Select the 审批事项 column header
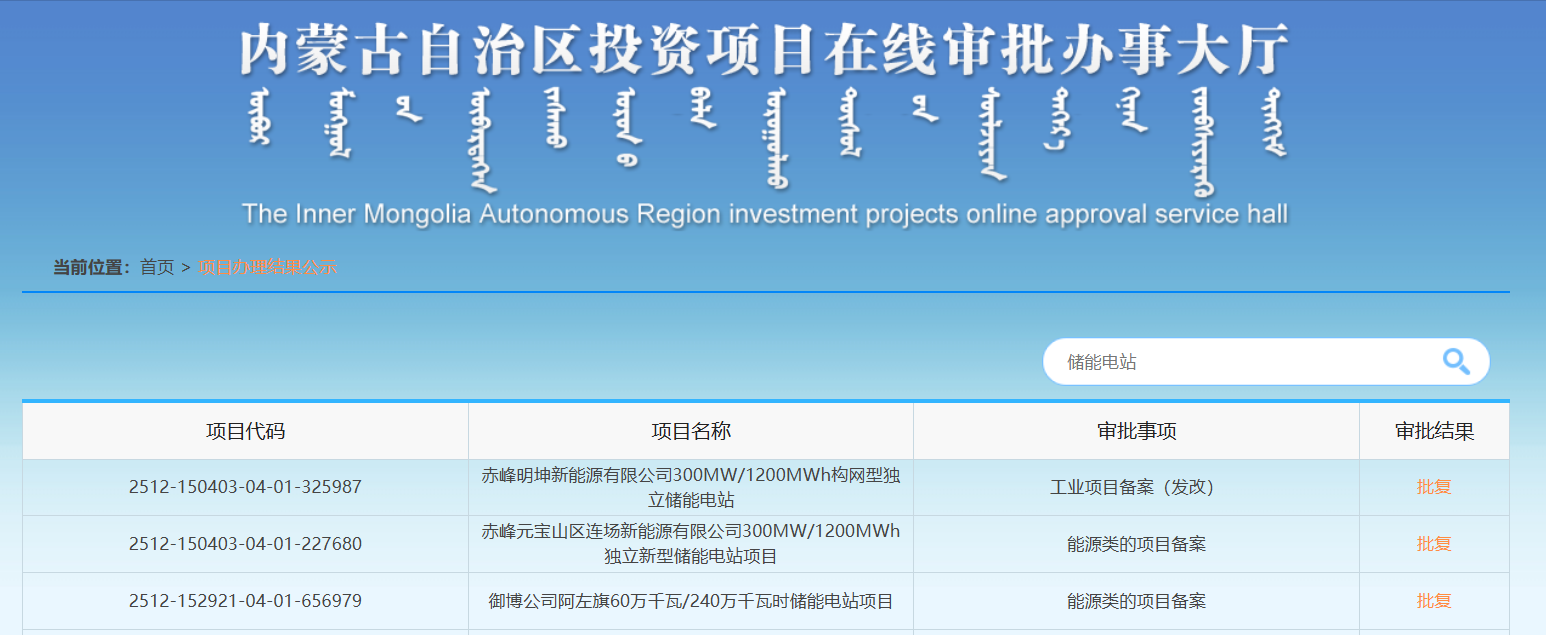1546x635 pixels. click(x=1136, y=432)
